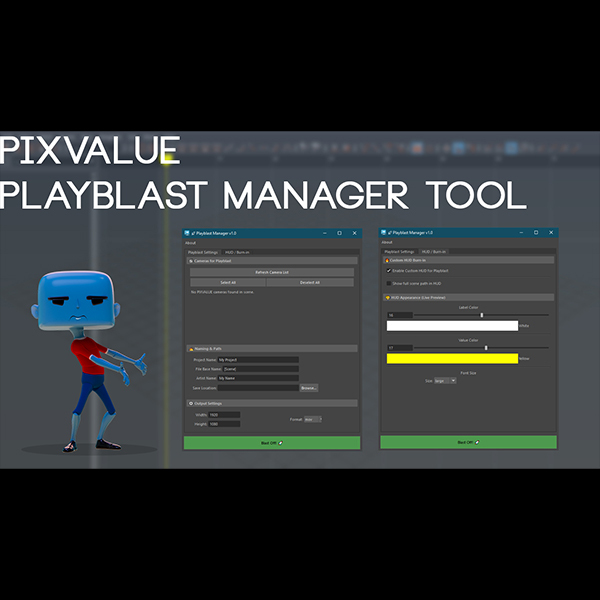Minimize the camera list Playblast Manager window
600x600 pixels.
[325, 233]
